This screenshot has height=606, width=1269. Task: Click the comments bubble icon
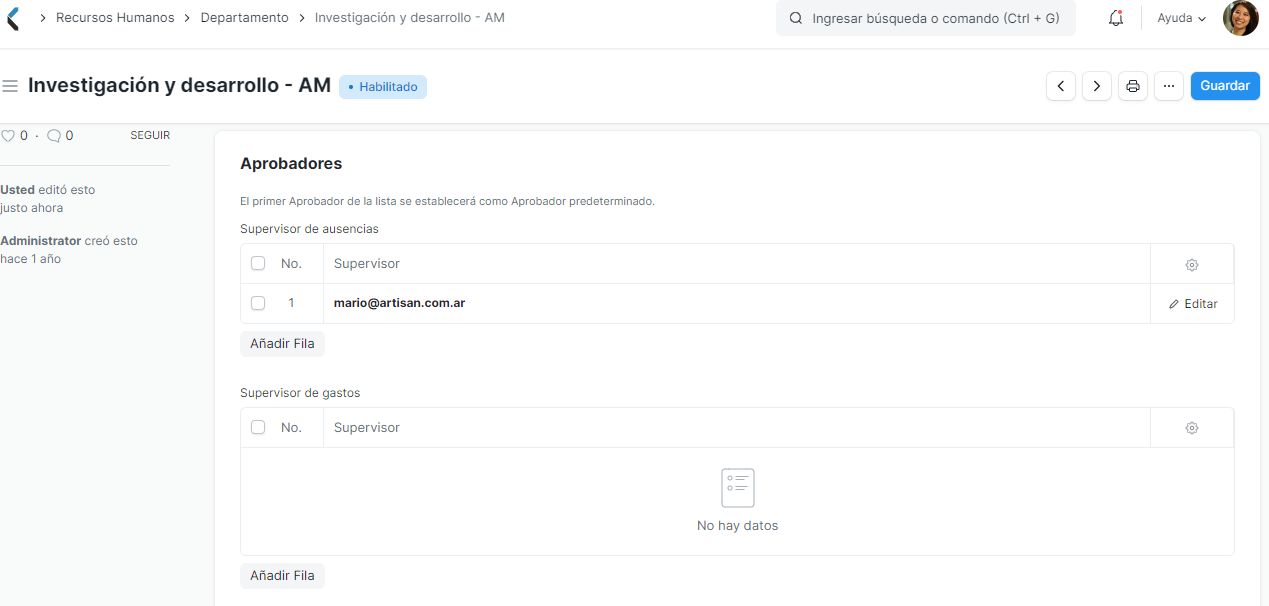[54, 135]
